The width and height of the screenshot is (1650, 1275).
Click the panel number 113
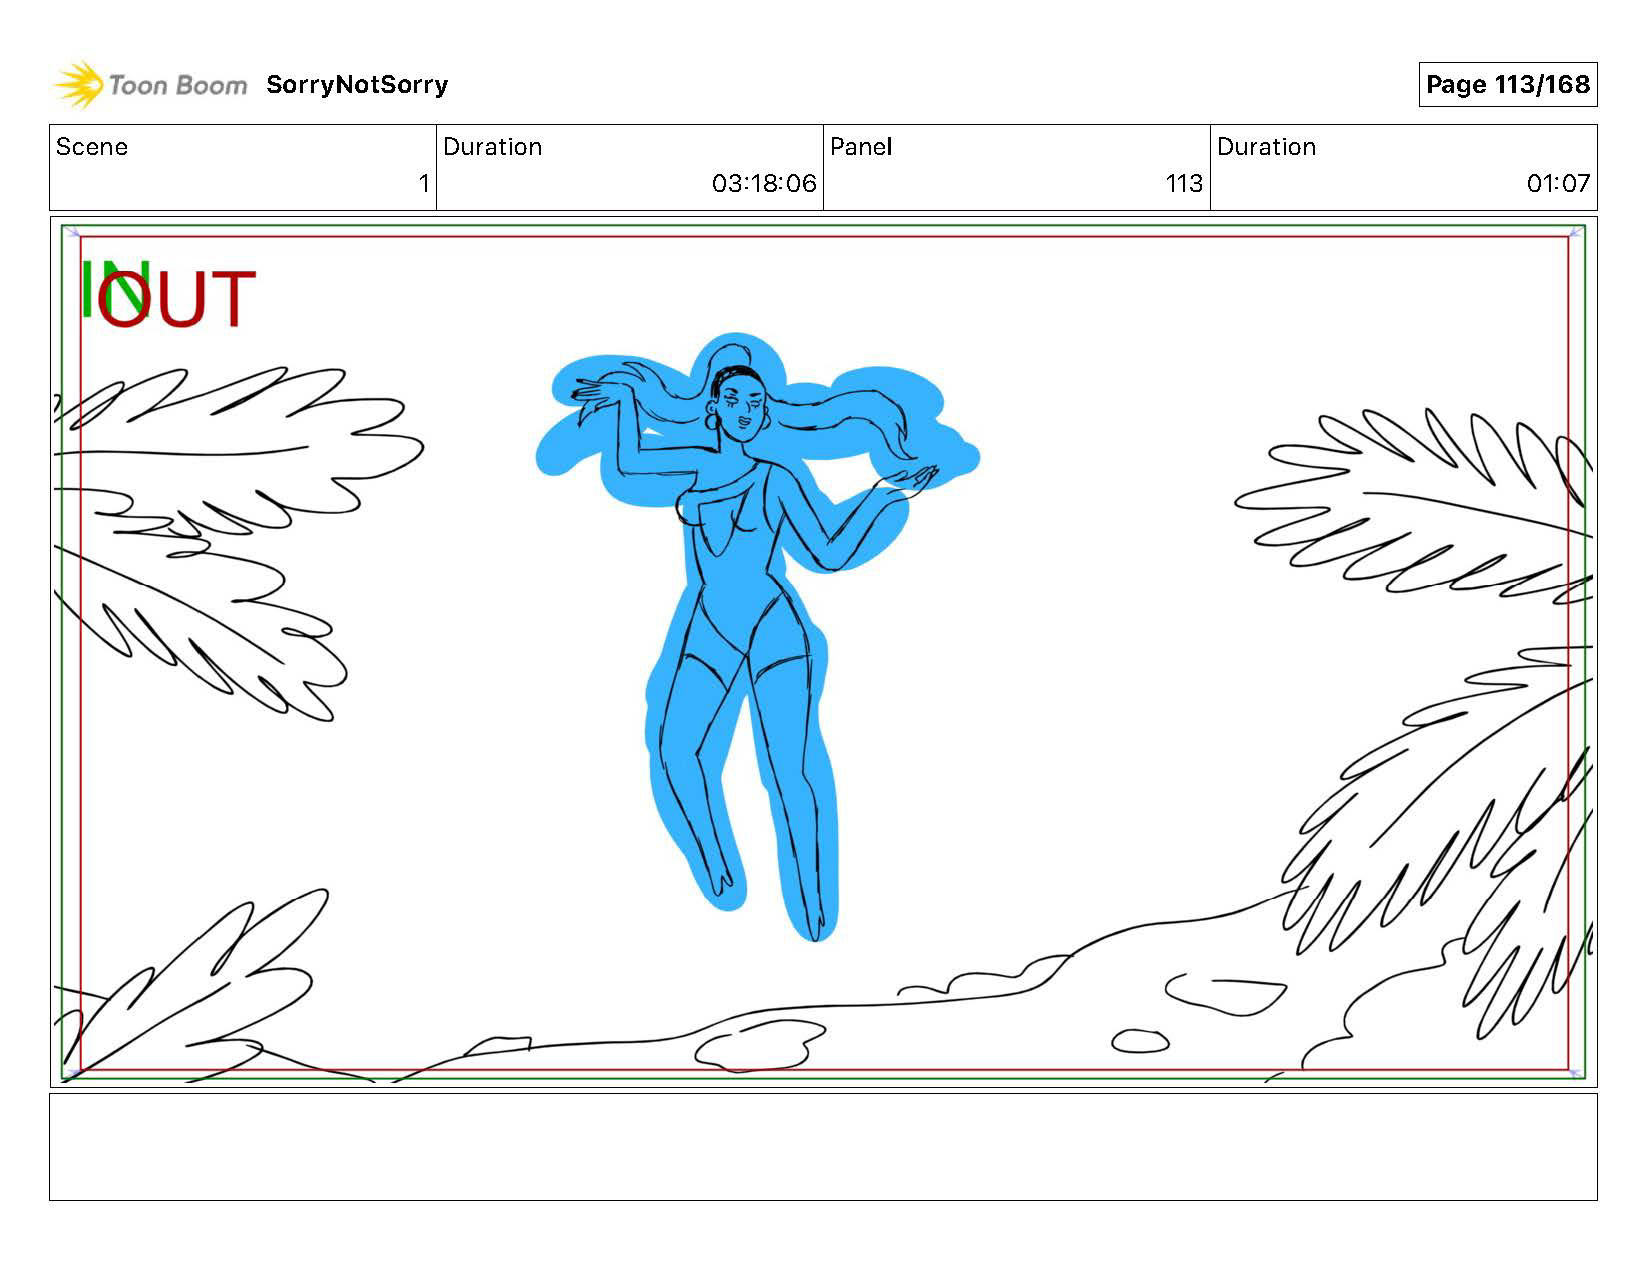click(1184, 183)
